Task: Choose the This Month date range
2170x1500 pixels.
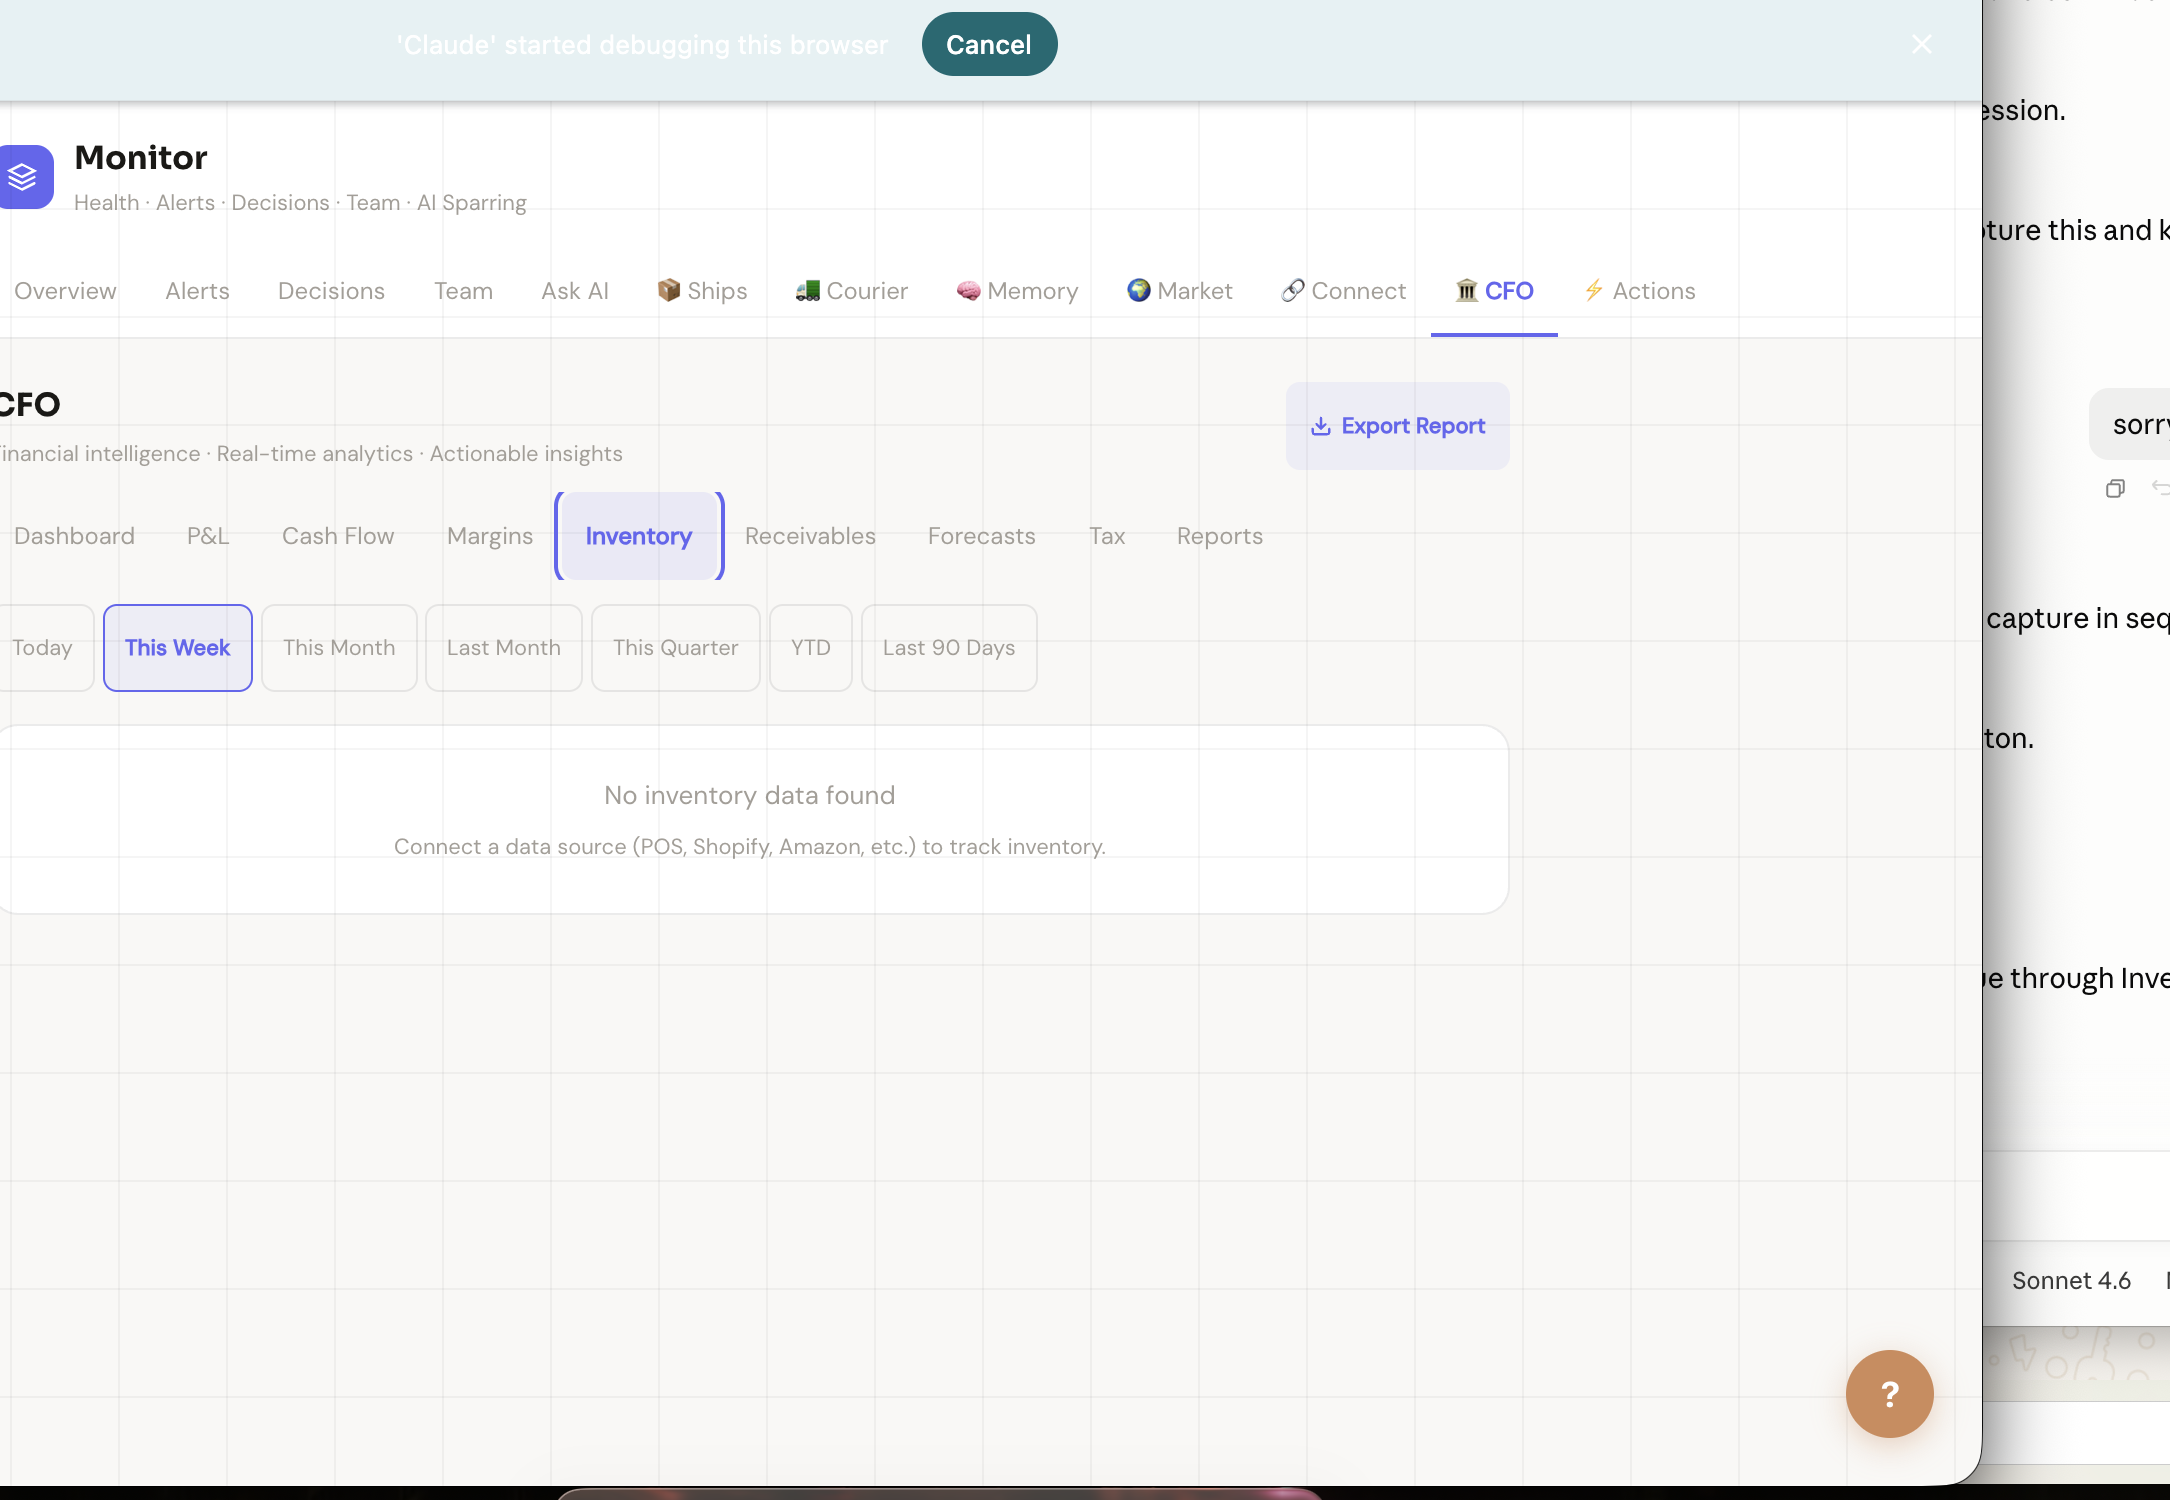Action: [339, 648]
